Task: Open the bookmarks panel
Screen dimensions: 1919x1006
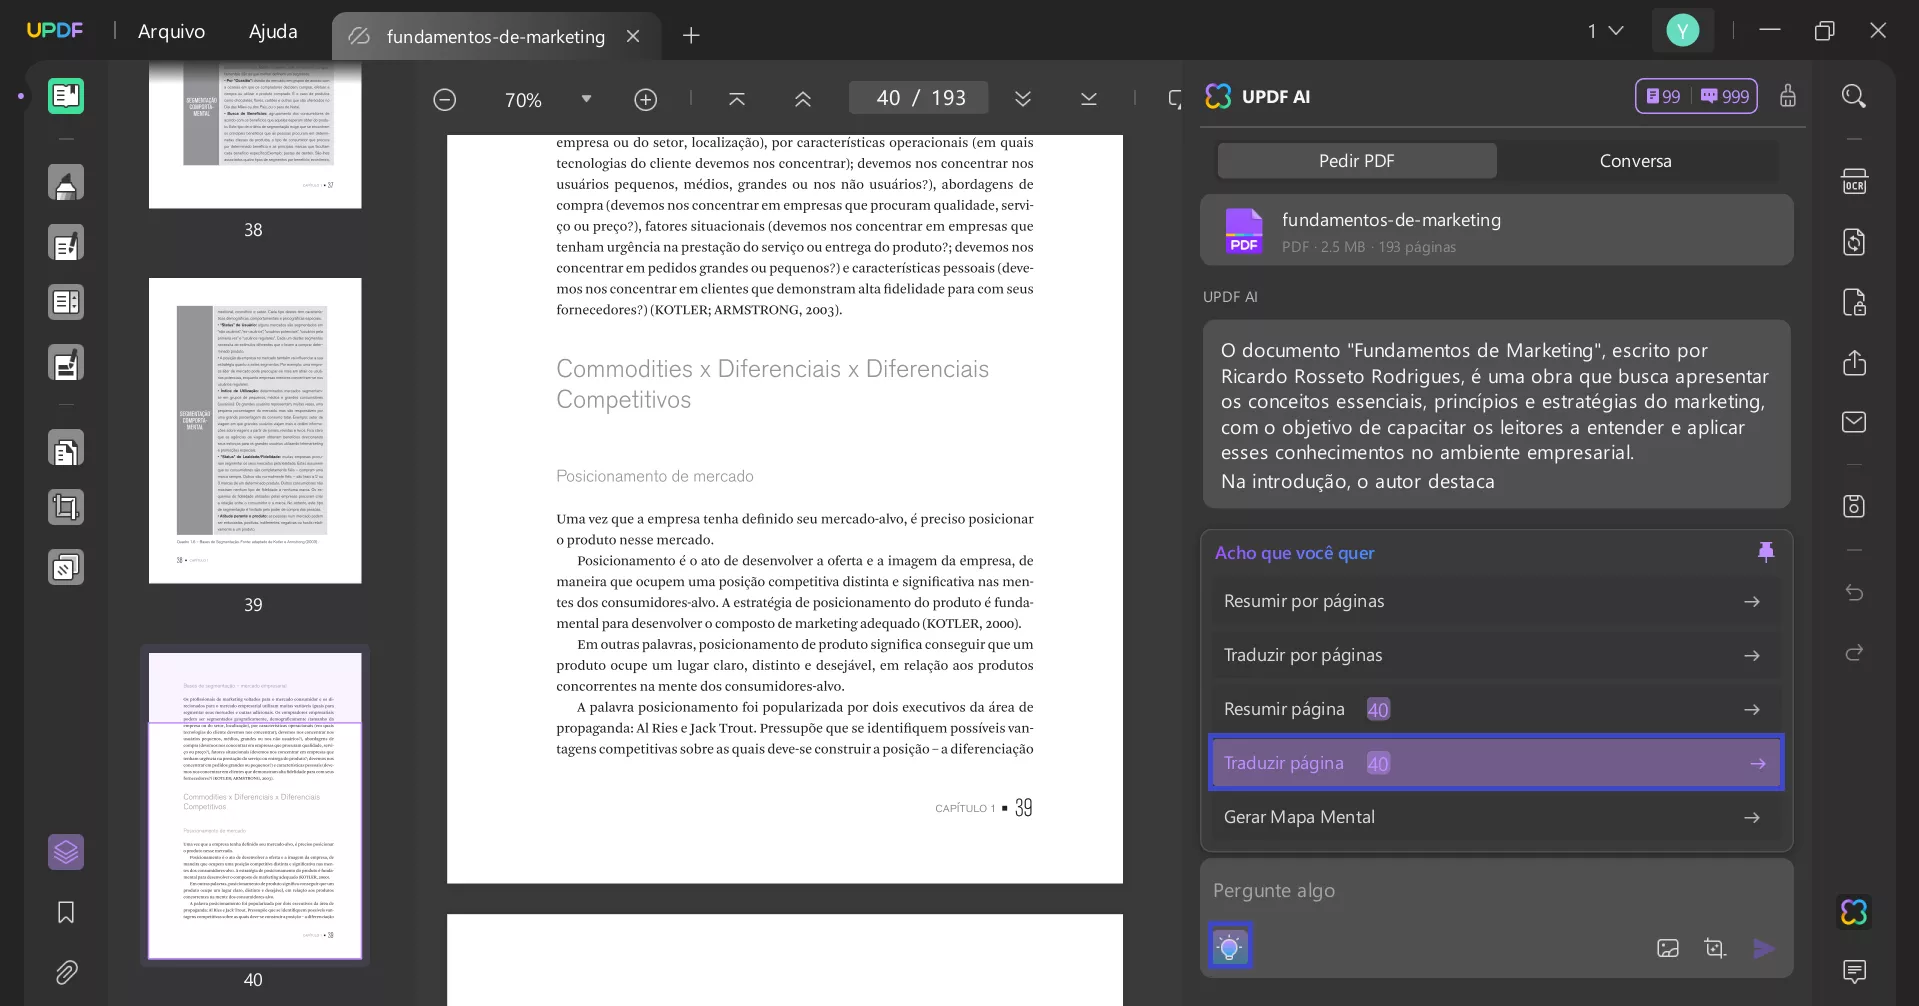Action: click(x=64, y=912)
